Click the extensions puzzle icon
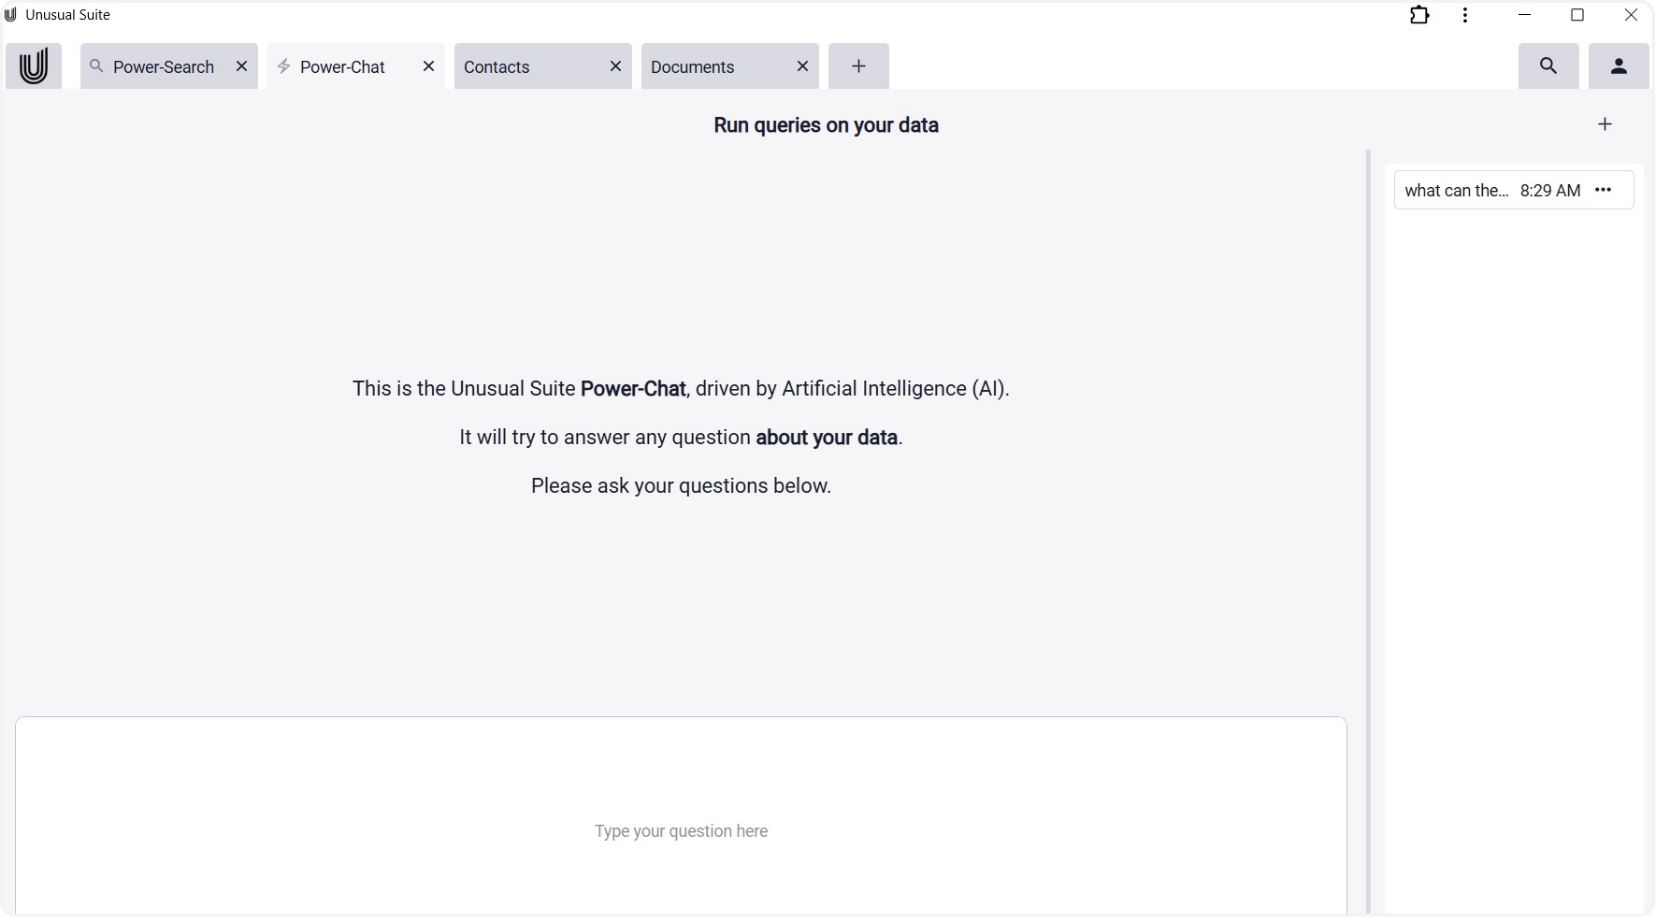This screenshot has height=917, width=1655. [x=1419, y=15]
